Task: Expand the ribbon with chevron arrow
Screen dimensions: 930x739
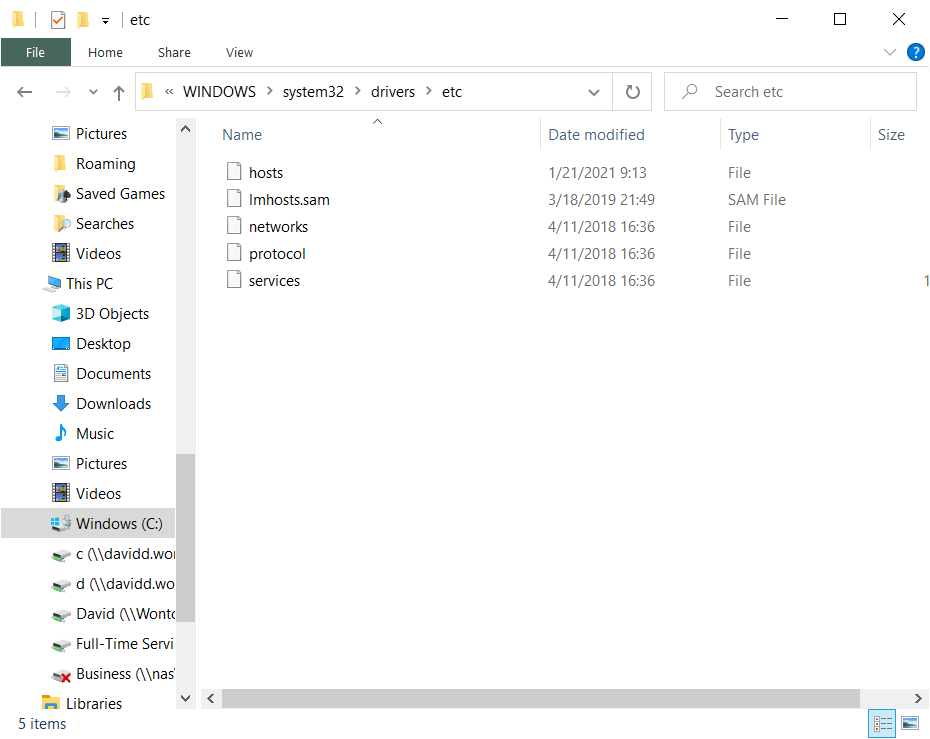Action: click(890, 52)
